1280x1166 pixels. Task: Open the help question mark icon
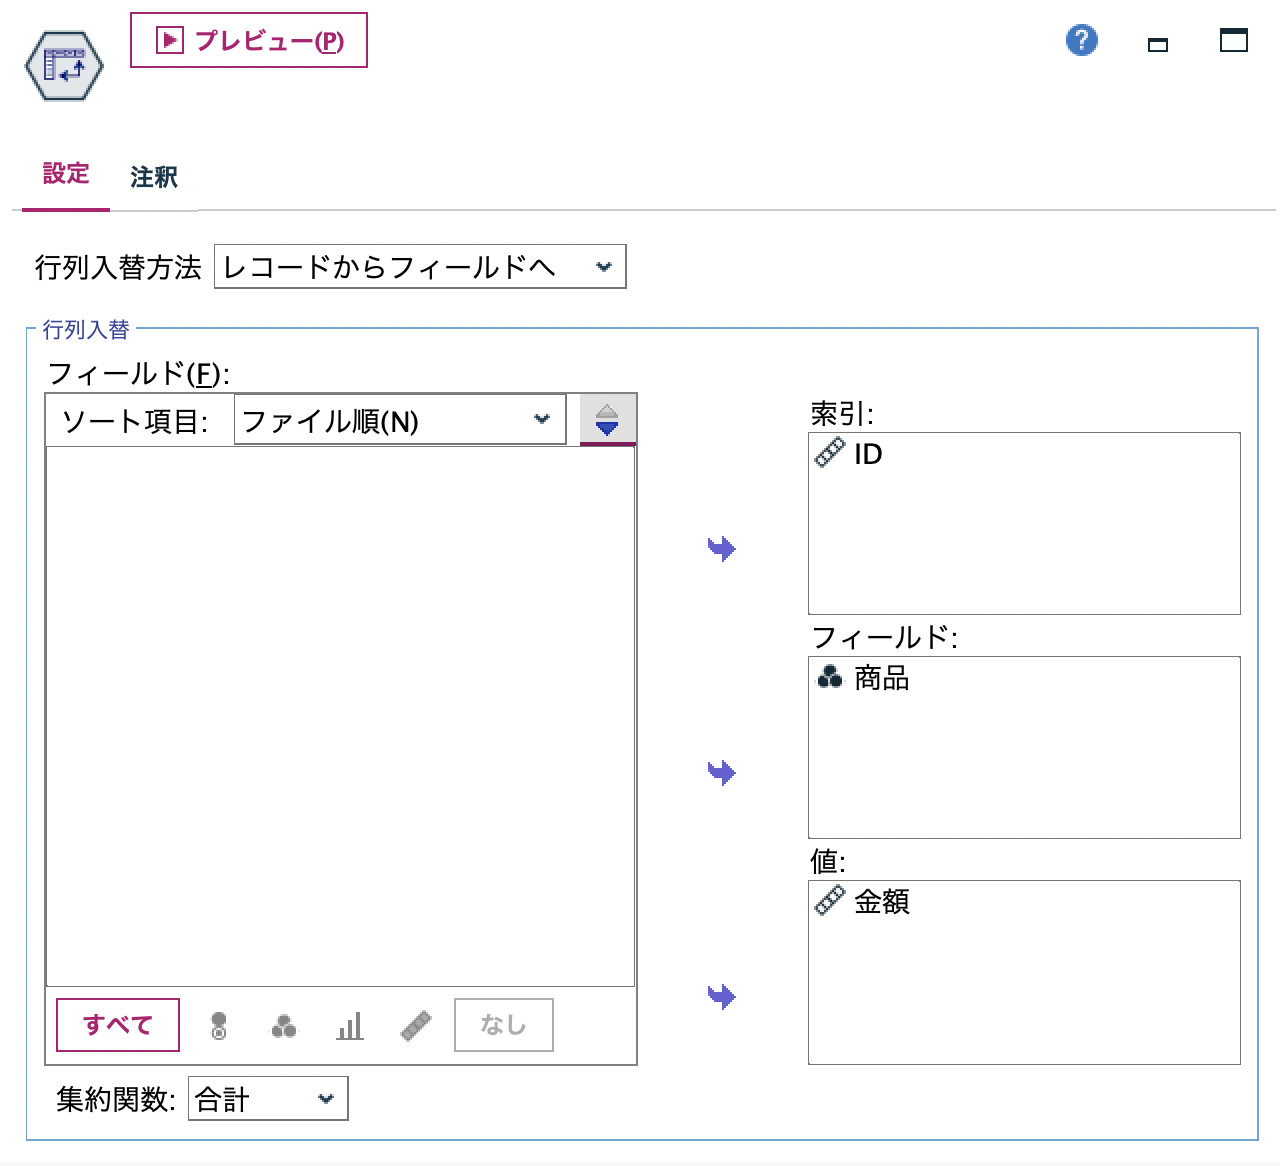[1080, 41]
